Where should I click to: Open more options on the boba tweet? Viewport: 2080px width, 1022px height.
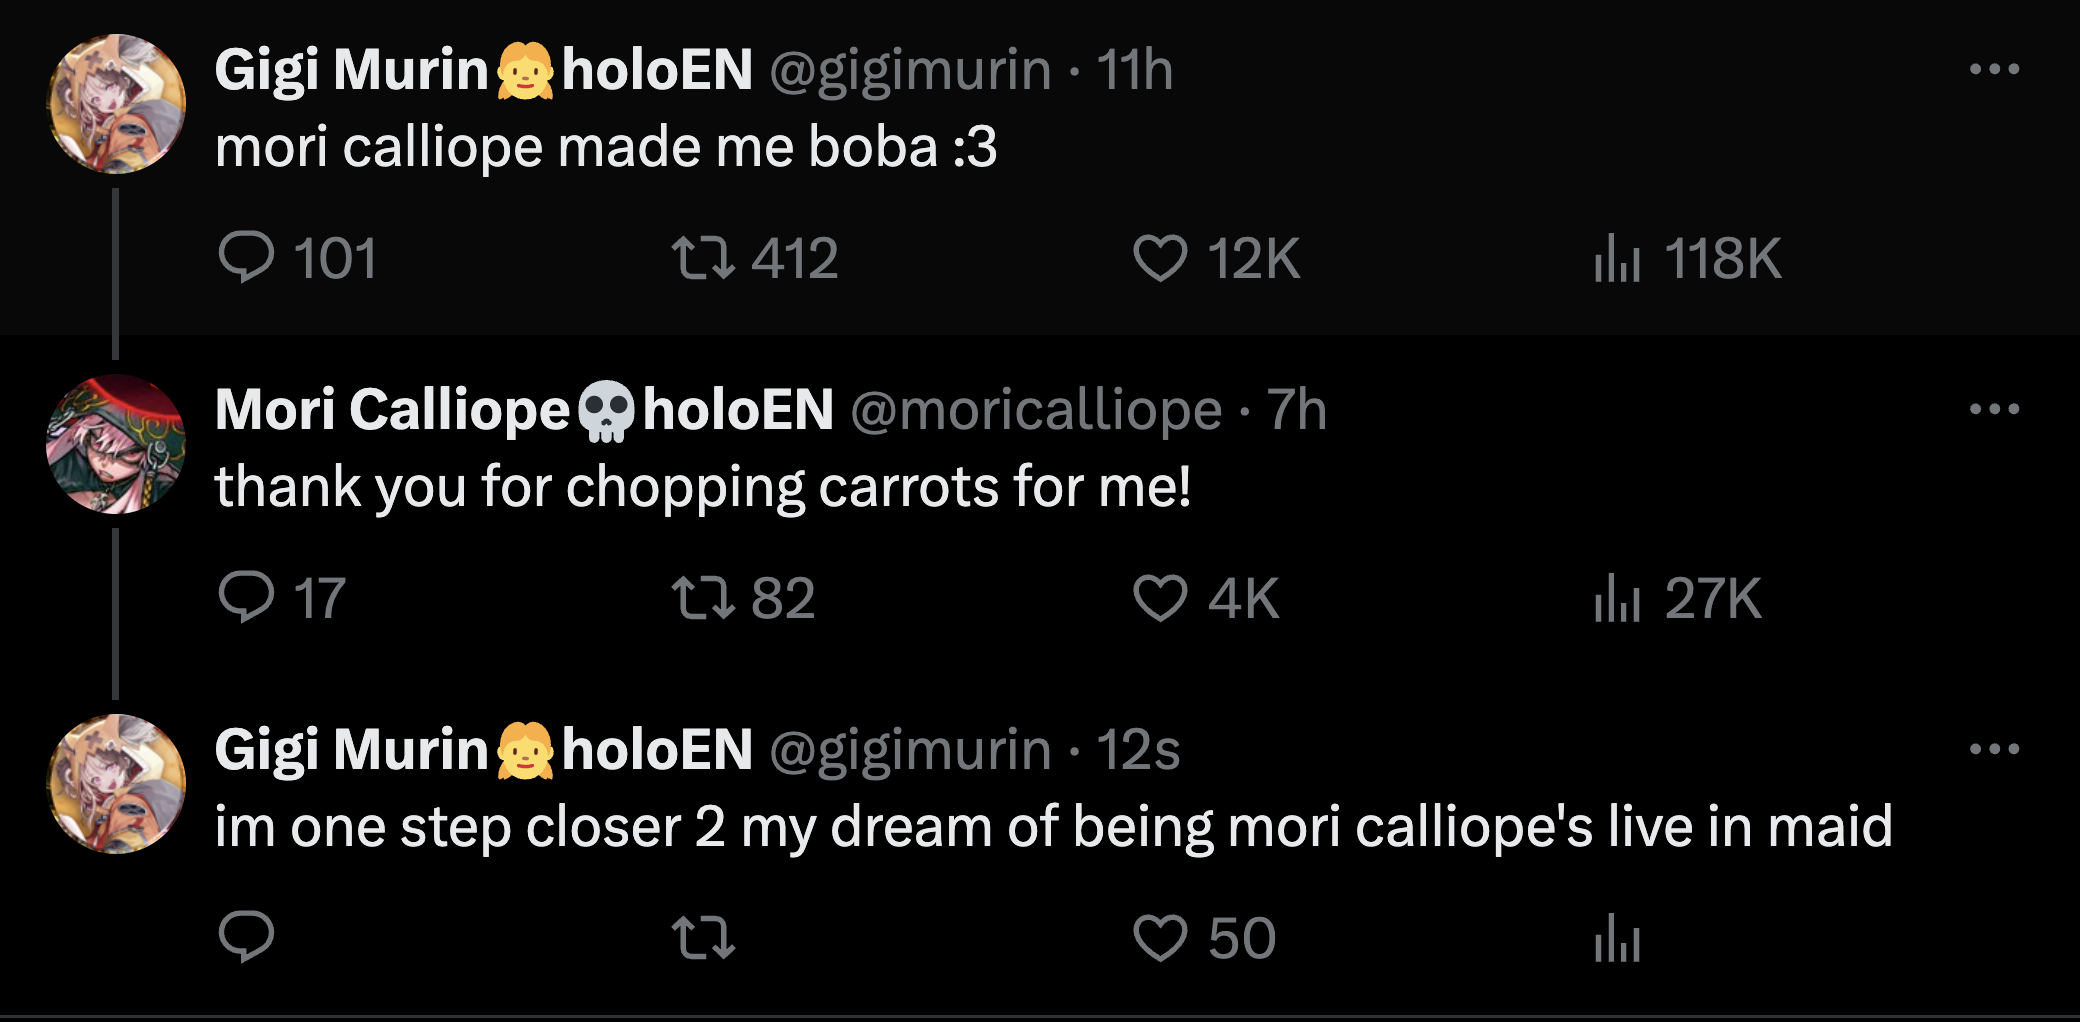pos(1994,69)
